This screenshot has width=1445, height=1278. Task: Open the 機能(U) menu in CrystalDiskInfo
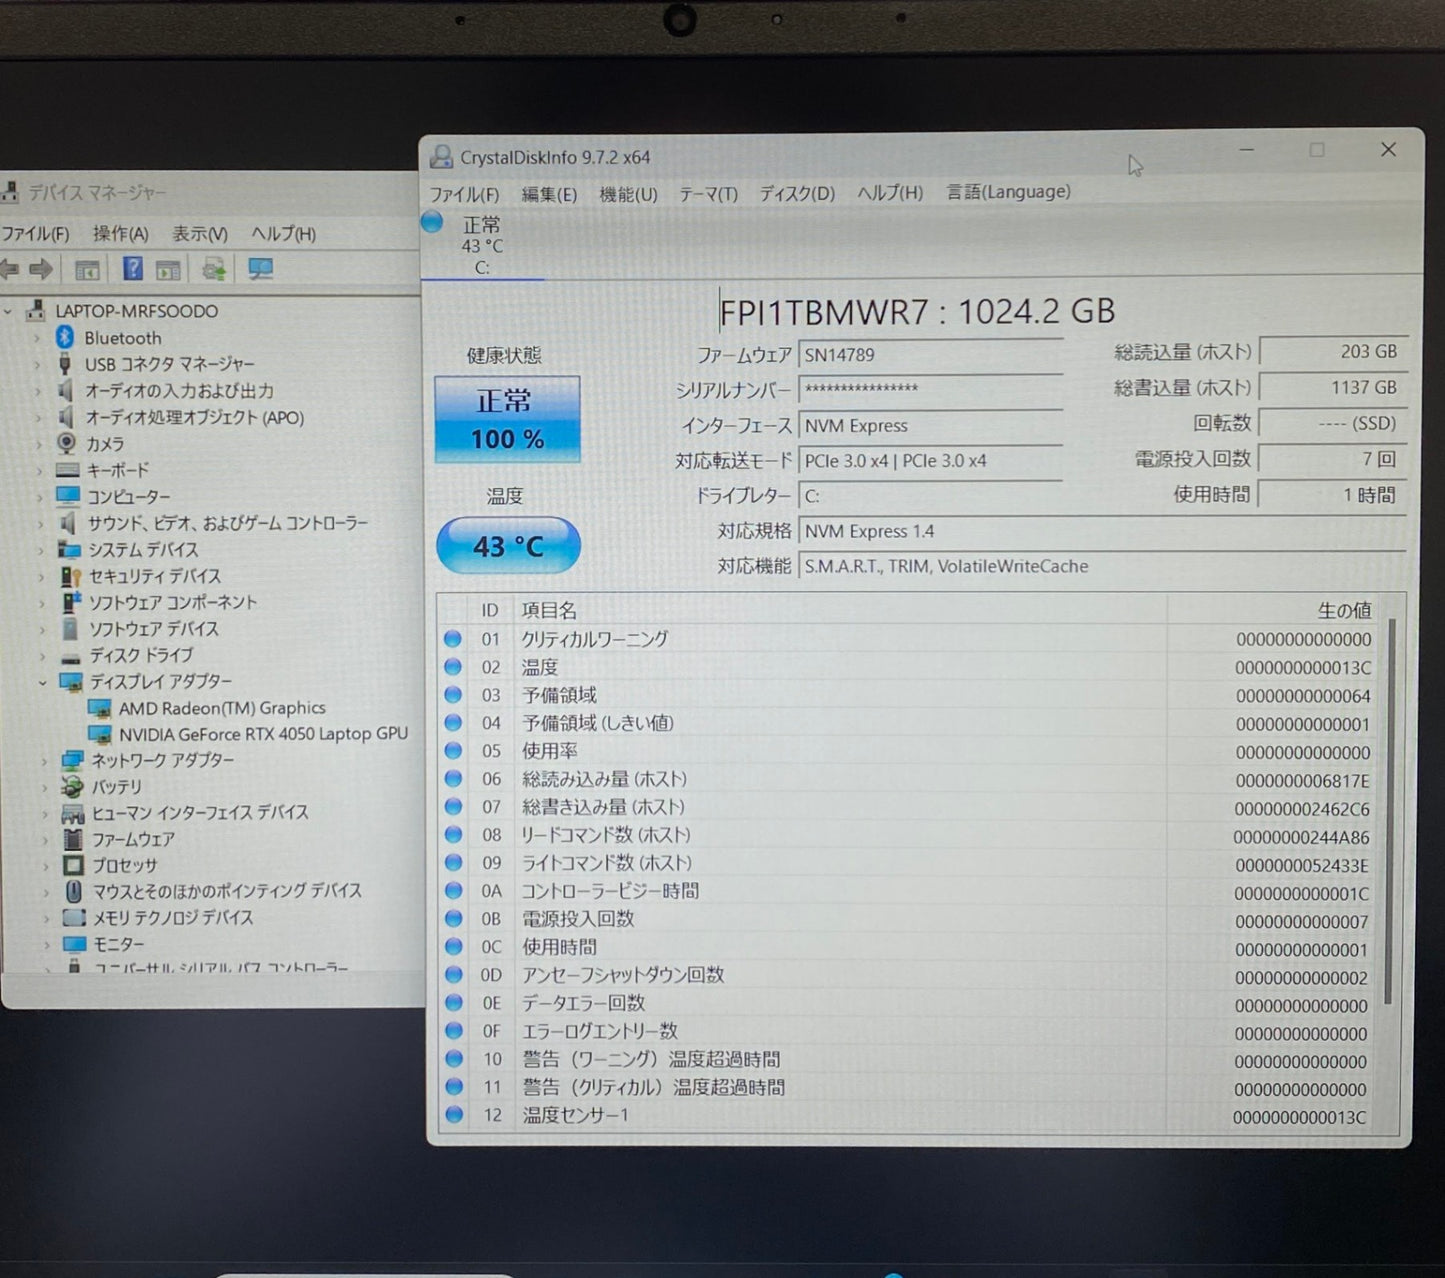click(629, 193)
